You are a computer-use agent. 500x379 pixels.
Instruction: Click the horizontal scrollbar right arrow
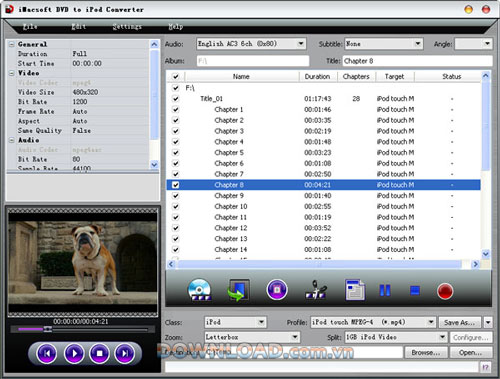475,264
